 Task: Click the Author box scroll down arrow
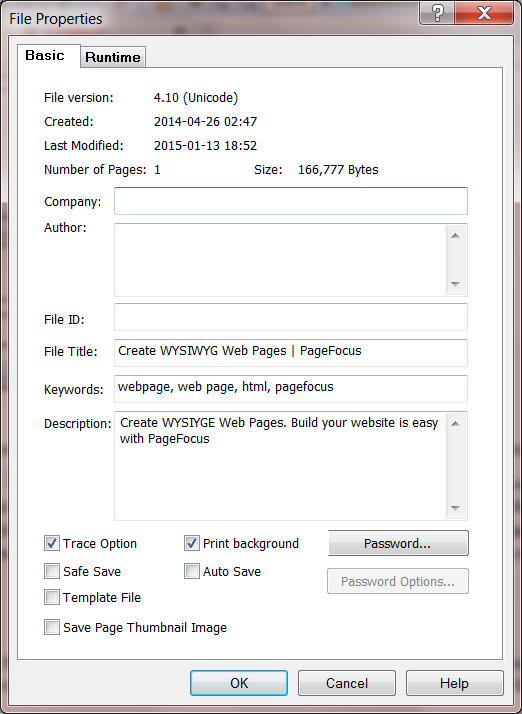[x=455, y=284]
